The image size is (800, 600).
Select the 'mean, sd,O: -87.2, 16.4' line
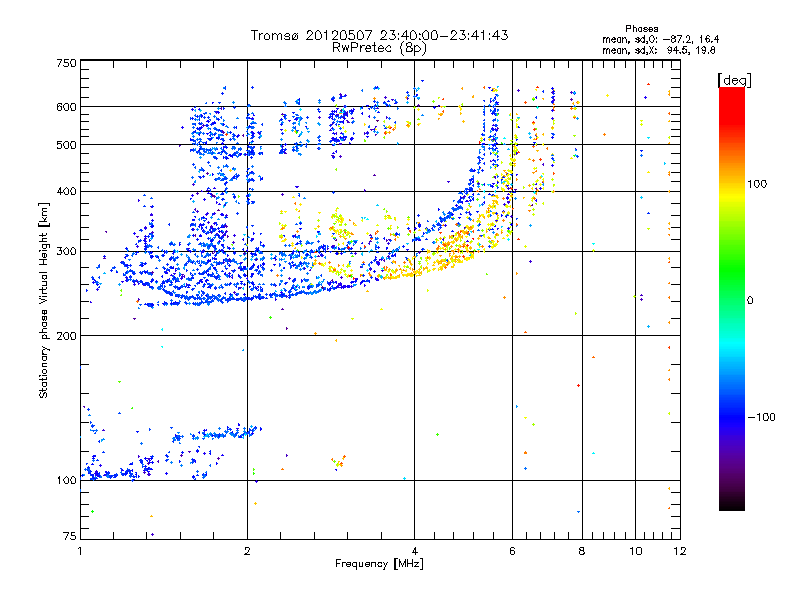[x=661, y=39]
